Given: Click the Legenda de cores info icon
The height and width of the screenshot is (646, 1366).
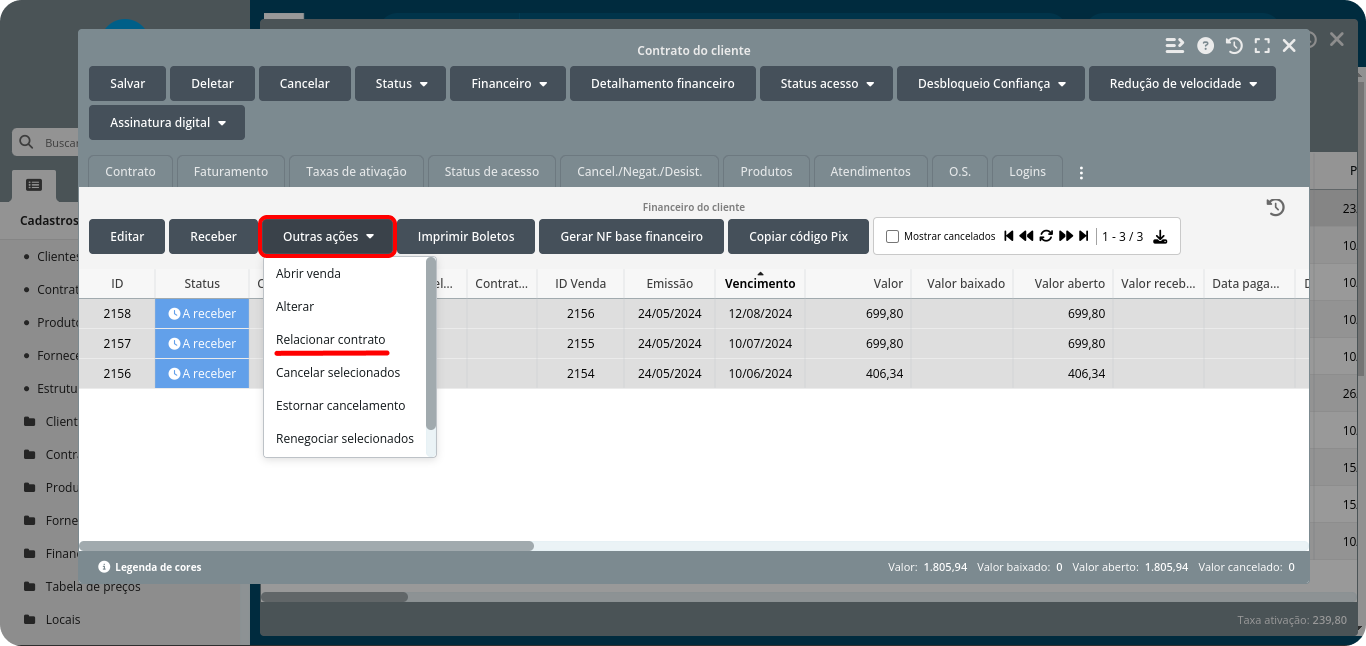Looking at the screenshot, I should click(x=104, y=567).
